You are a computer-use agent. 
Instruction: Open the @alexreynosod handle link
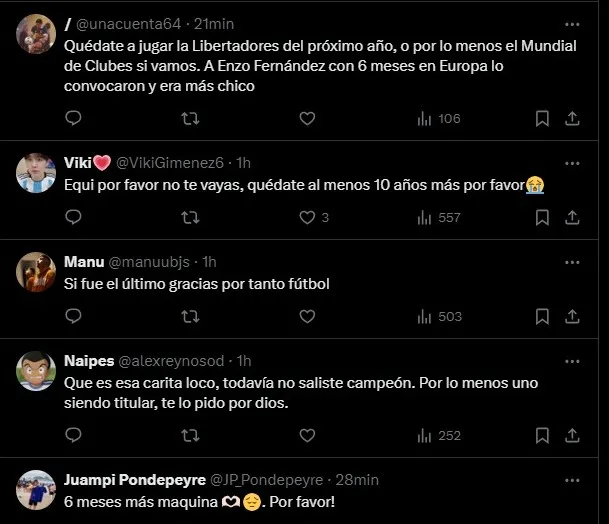pos(171,360)
